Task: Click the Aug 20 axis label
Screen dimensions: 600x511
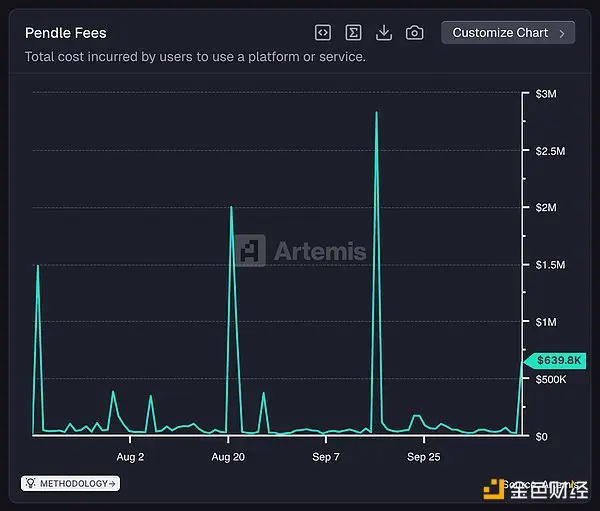Action: pos(228,457)
